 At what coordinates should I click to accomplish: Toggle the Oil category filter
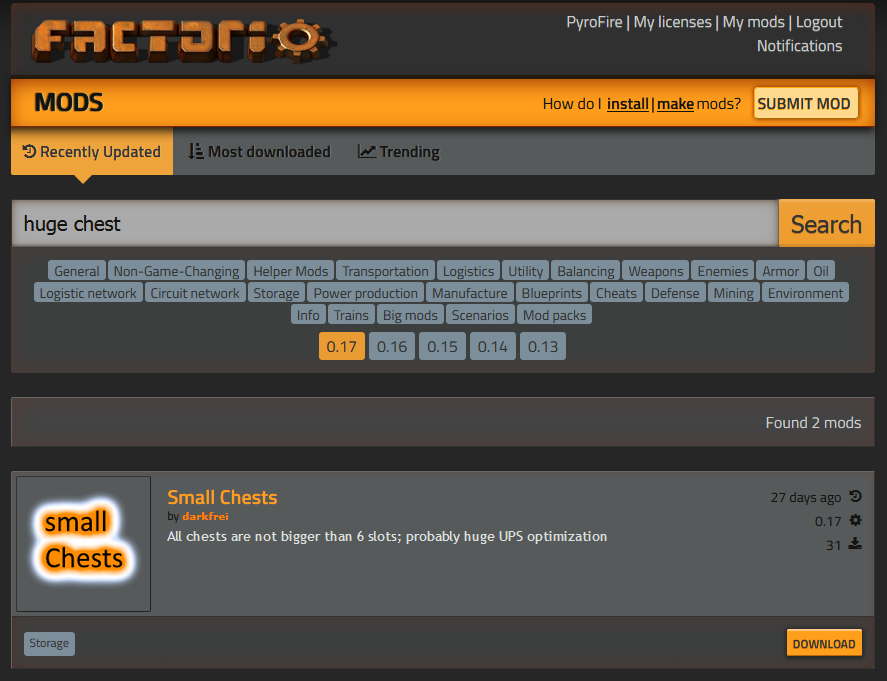tap(821, 271)
